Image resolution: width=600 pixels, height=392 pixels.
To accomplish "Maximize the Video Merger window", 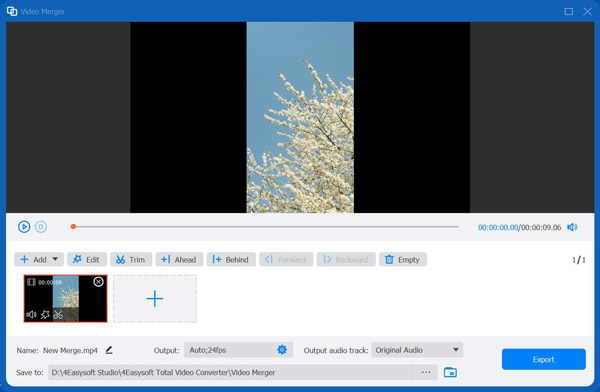I will click(x=569, y=11).
